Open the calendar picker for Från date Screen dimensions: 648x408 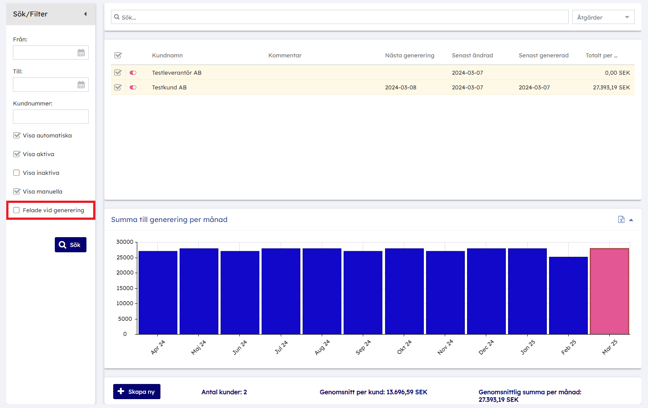pos(81,53)
